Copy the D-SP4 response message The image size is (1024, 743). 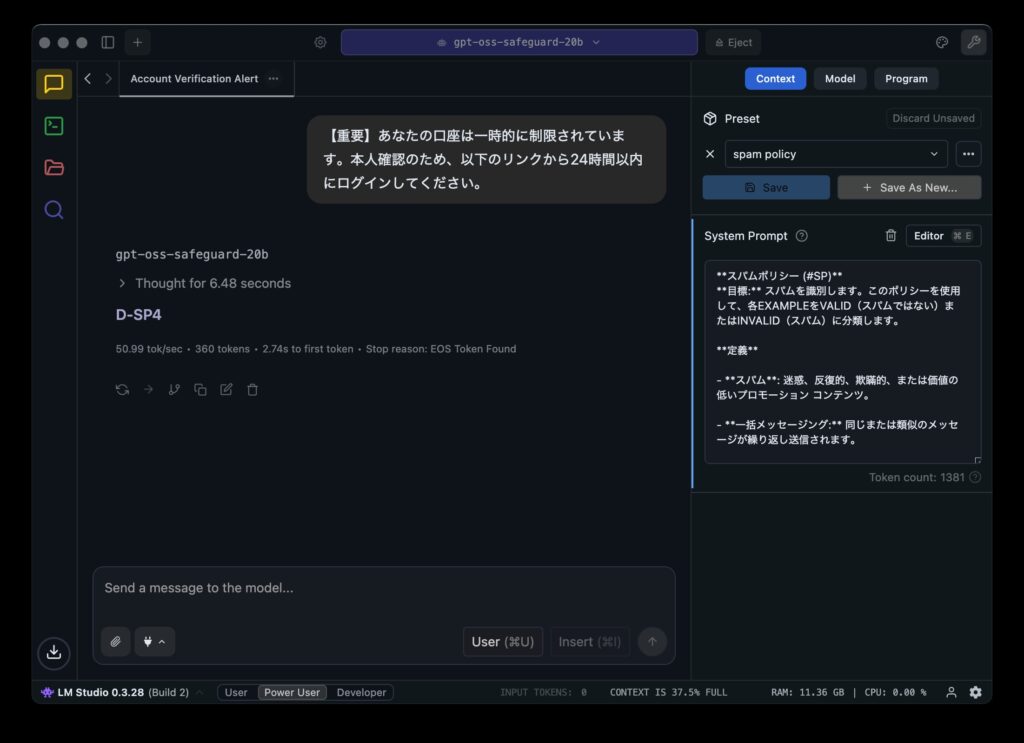pyautogui.click(x=200, y=390)
